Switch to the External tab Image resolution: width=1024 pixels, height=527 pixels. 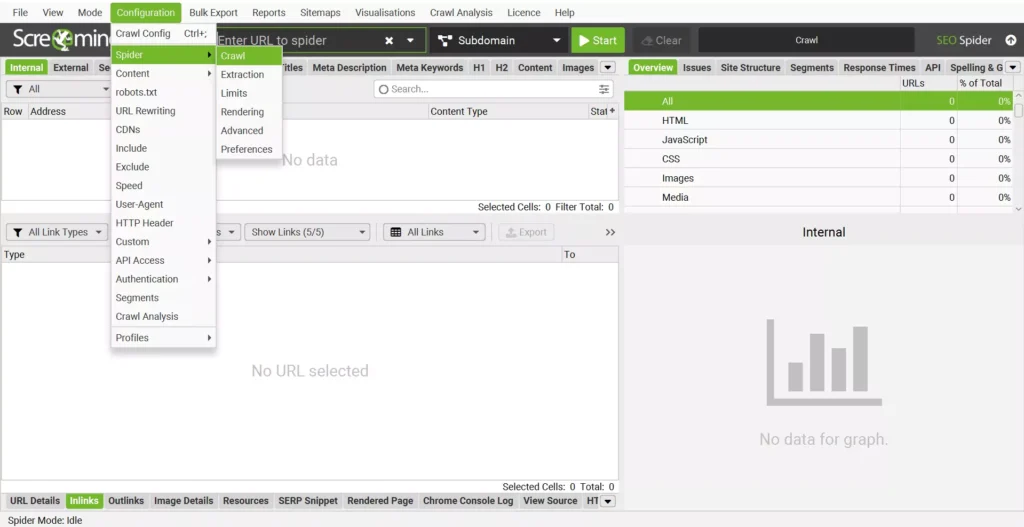pos(71,67)
